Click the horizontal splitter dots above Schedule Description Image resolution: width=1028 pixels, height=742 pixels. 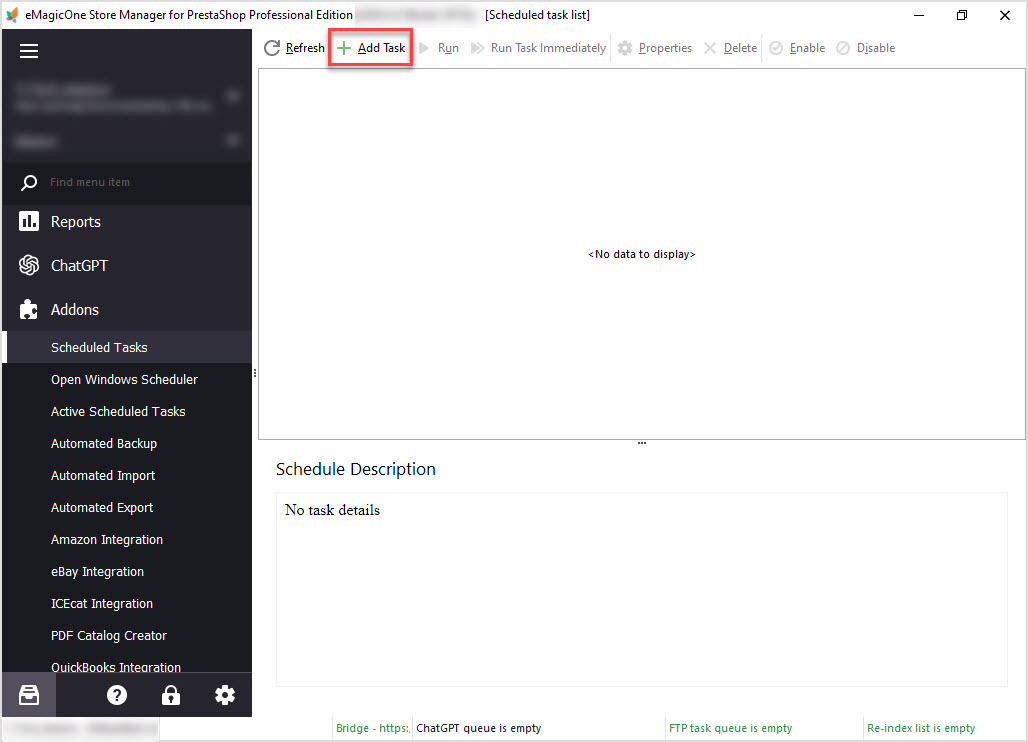[642, 443]
